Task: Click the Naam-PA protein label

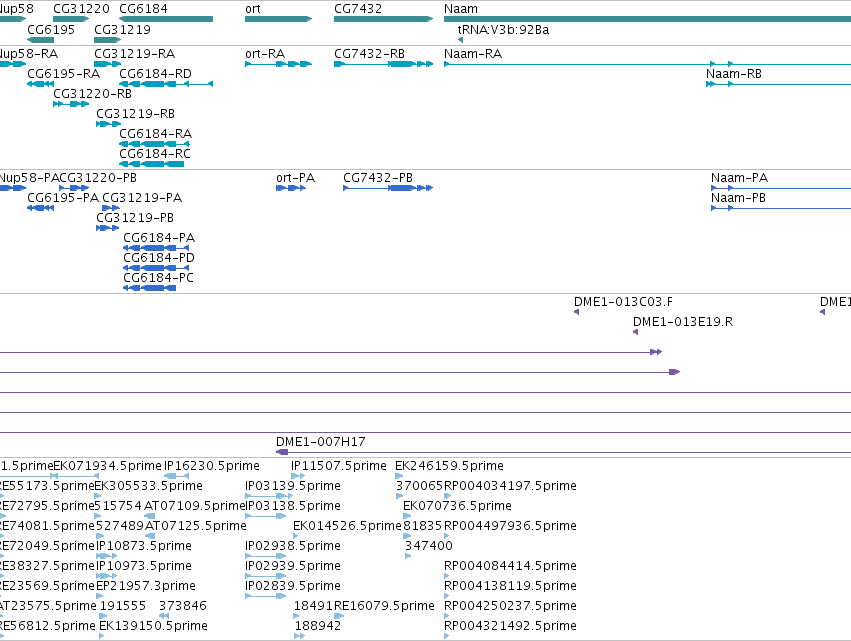Action: 739,177
